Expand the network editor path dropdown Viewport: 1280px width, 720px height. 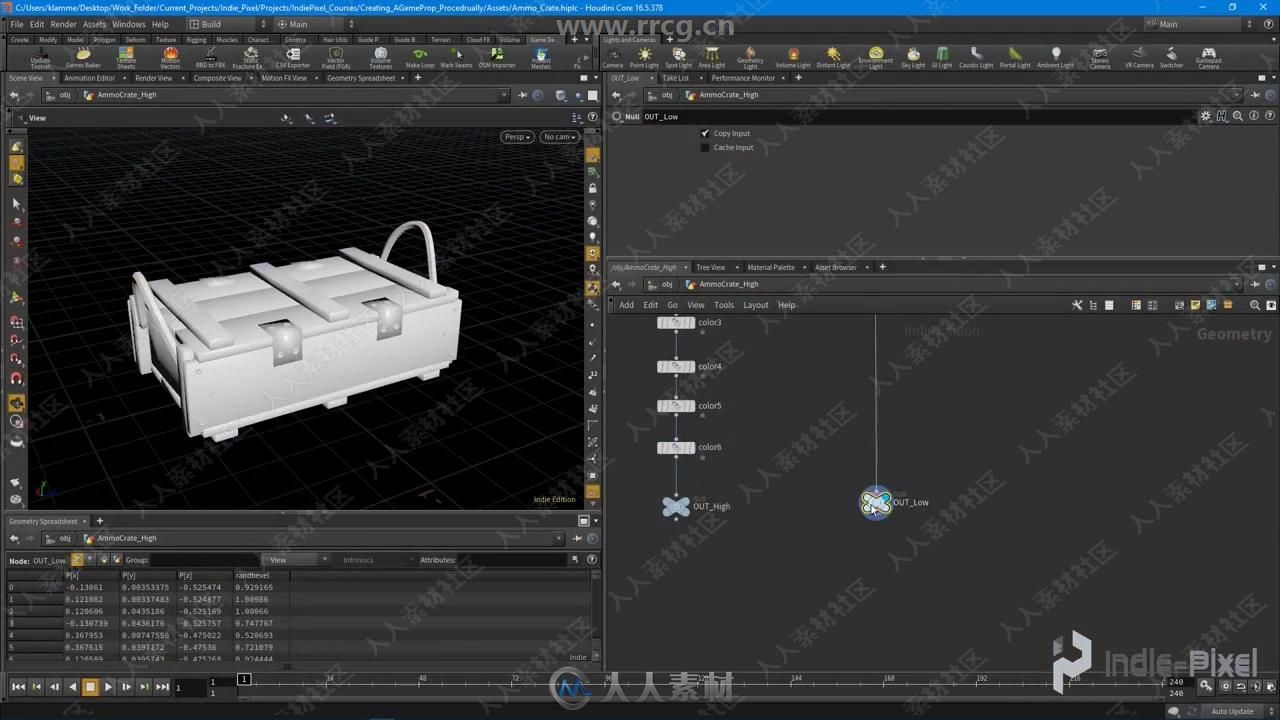point(1236,284)
